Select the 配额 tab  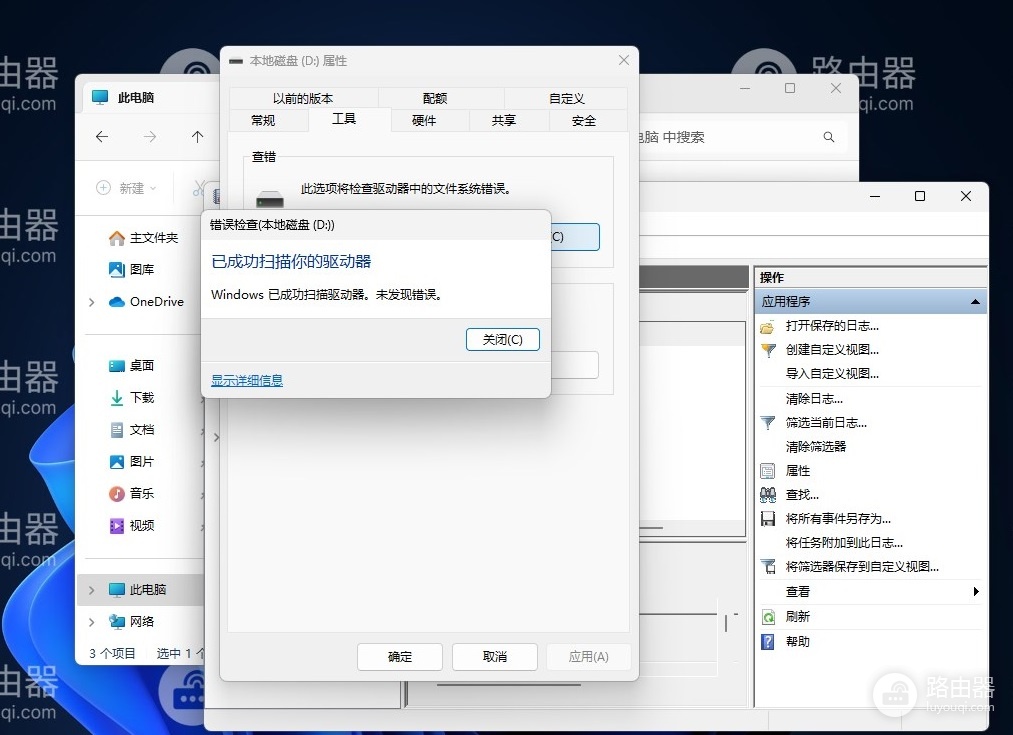(435, 98)
